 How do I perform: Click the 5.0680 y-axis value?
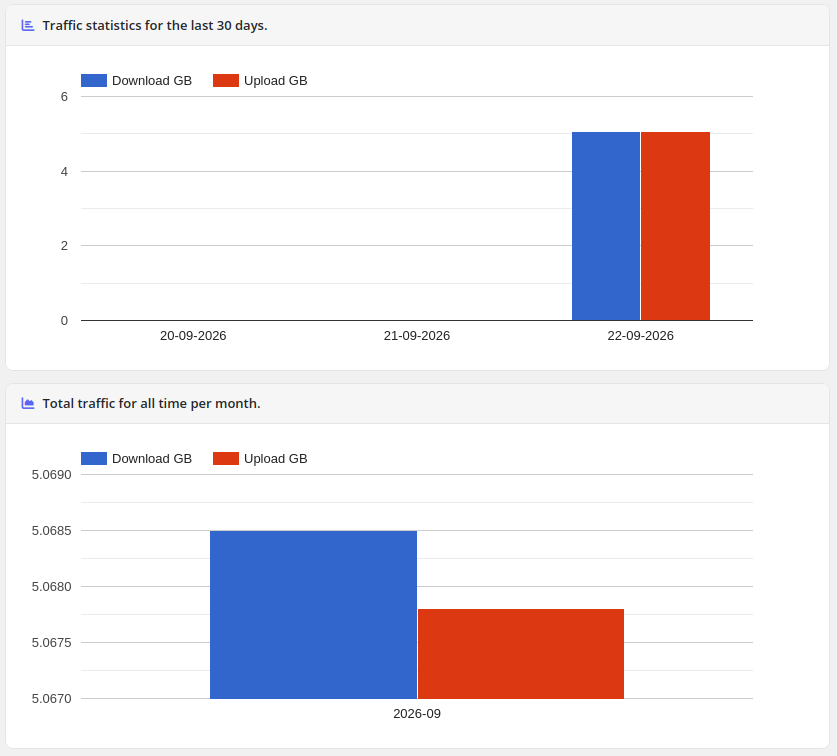(x=51, y=587)
